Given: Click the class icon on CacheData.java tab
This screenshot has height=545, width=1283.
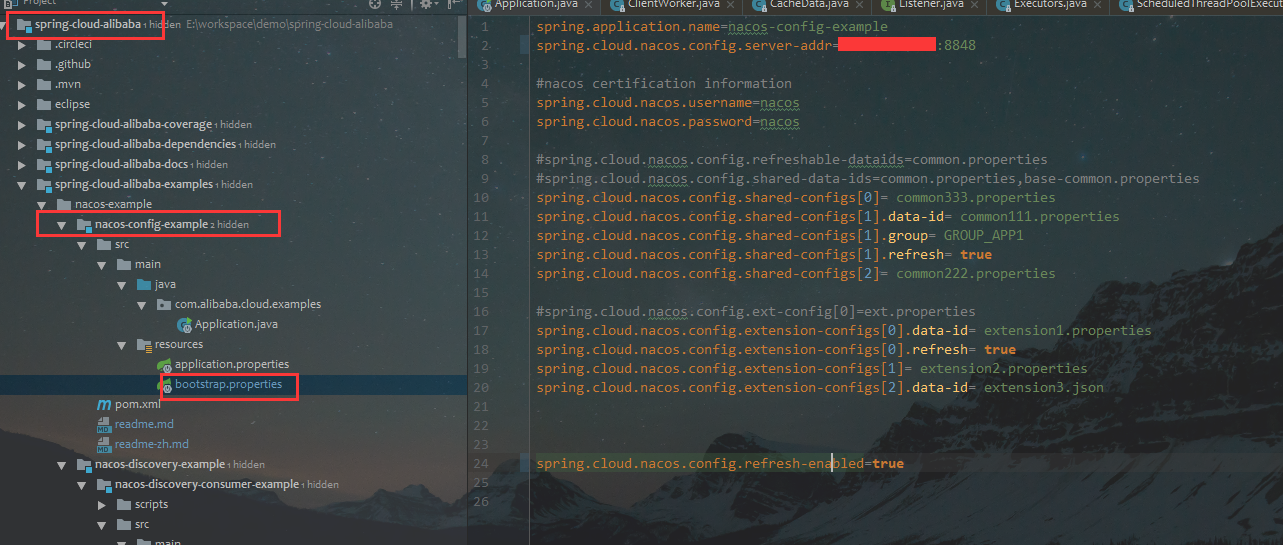Looking at the screenshot, I should pos(759,5).
